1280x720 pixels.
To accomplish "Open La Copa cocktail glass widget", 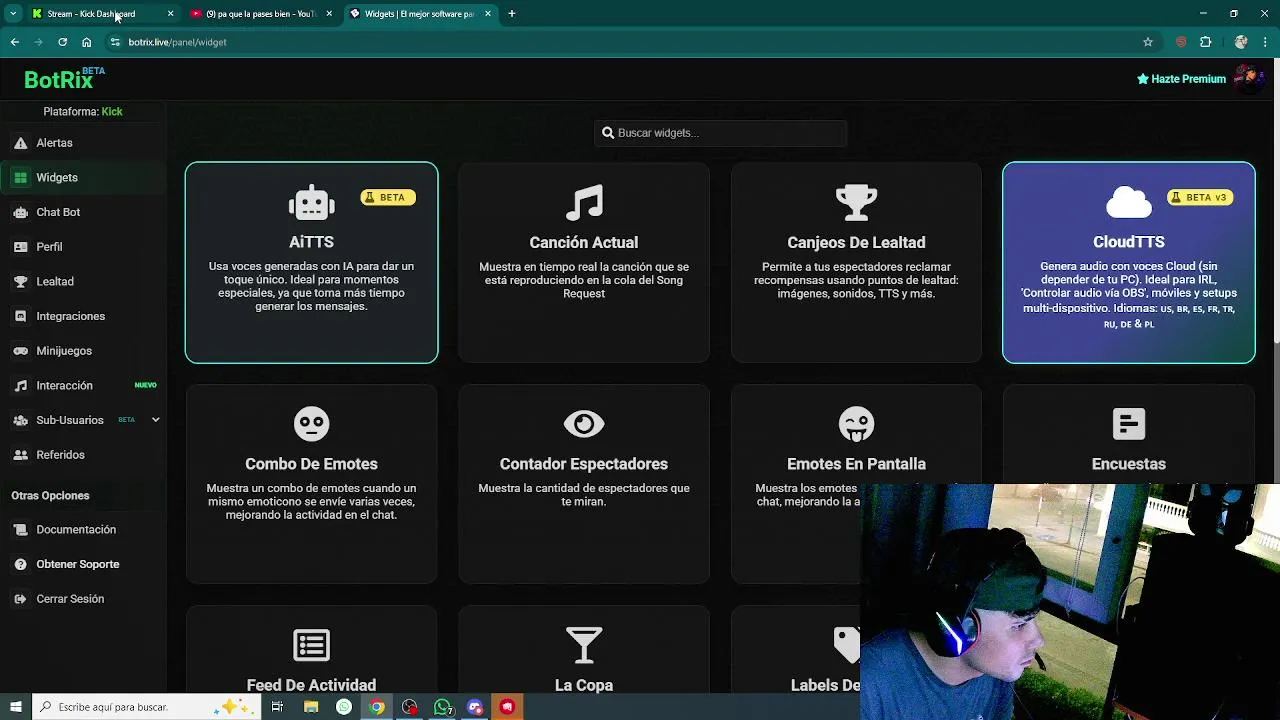I will coord(584,645).
